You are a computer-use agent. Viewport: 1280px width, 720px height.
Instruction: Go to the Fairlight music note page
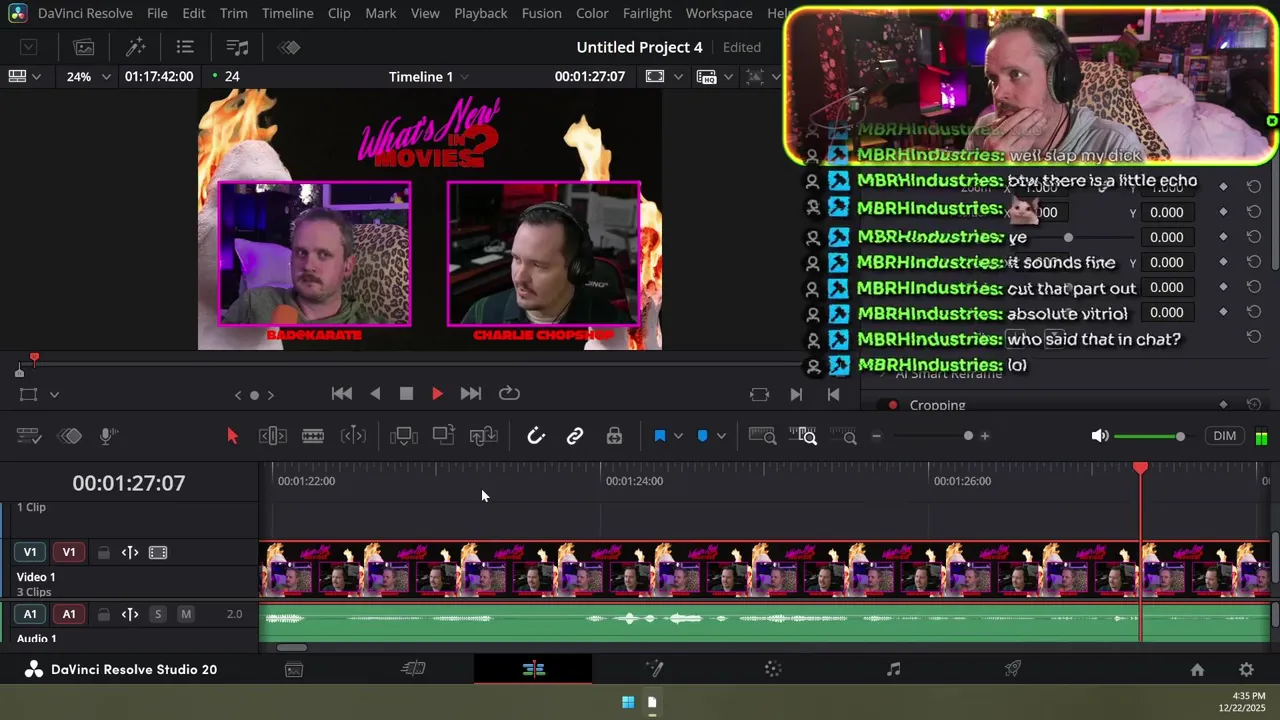(893, 670)
